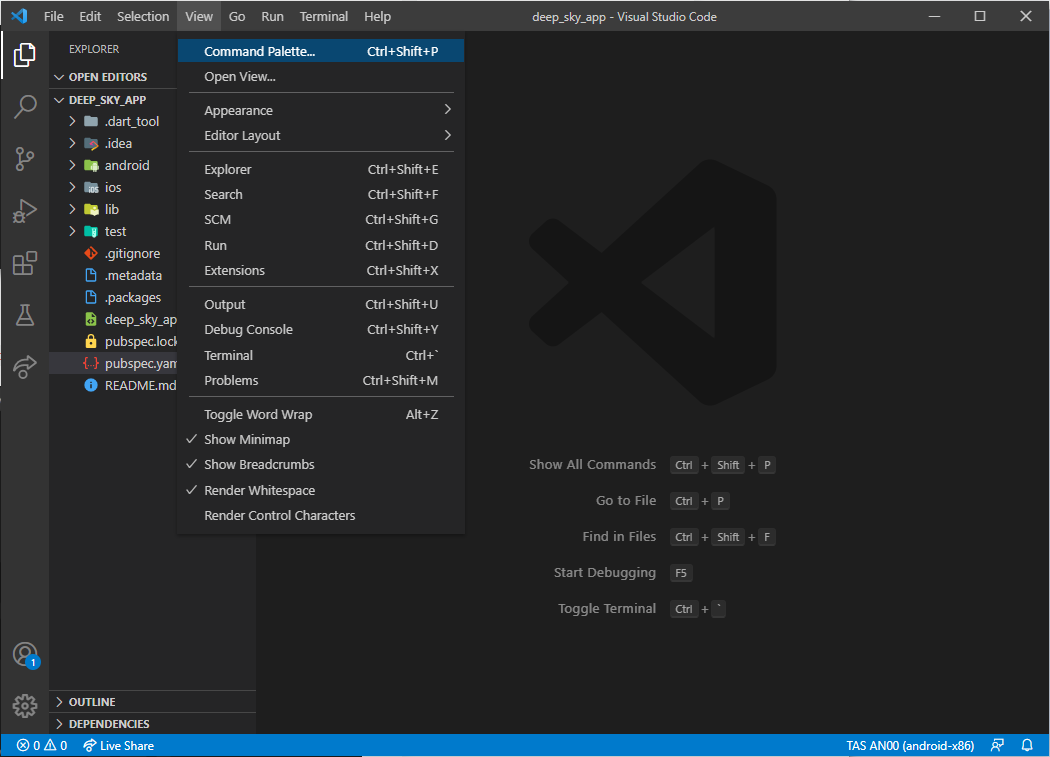This screenshot has height=757, width=1050.
Task: Open the Live Share activity bar icon
Action: [25, 366]
